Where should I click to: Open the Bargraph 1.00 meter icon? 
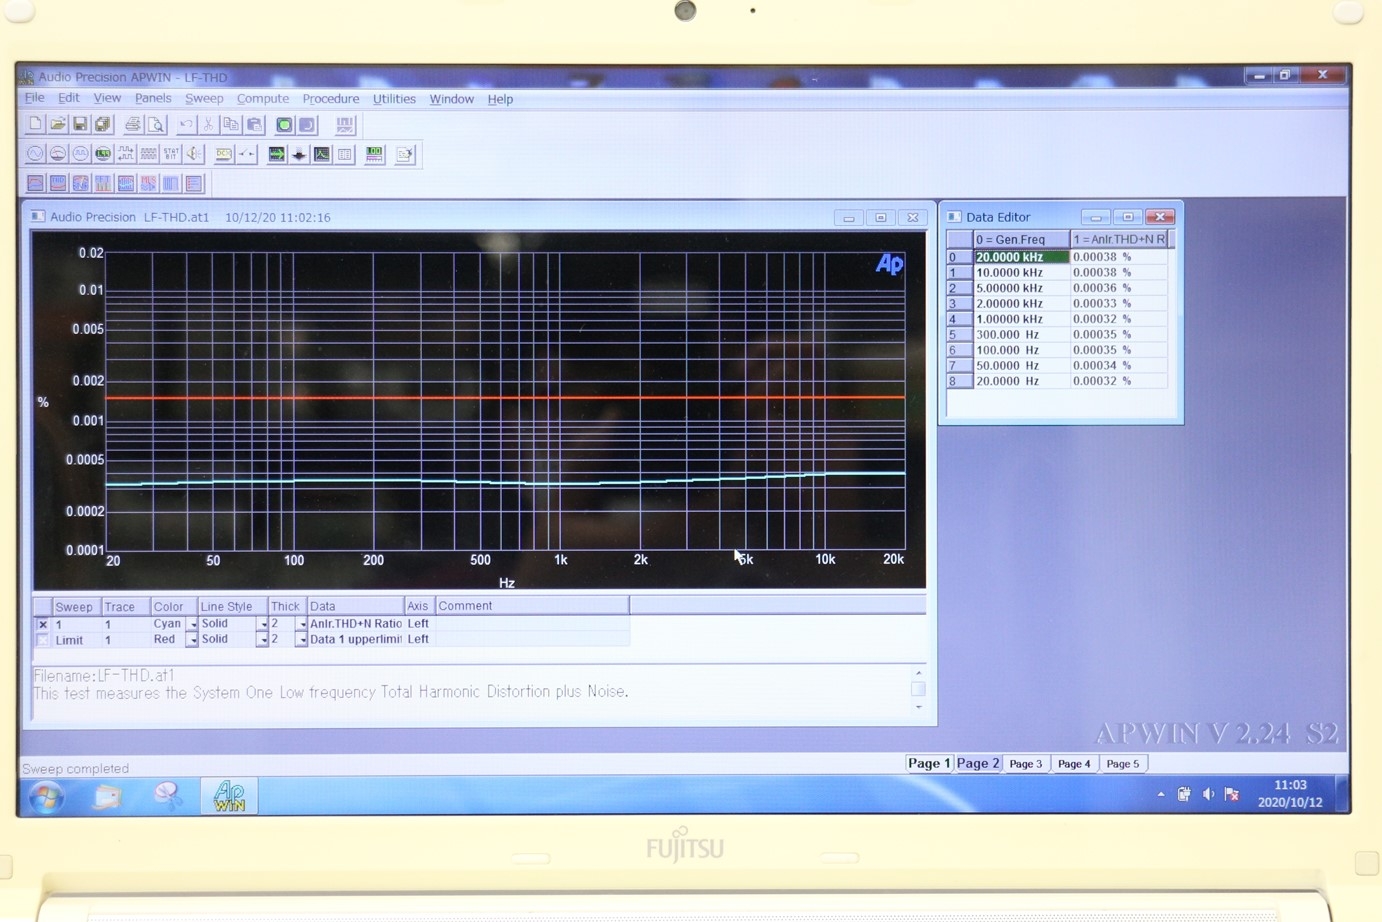374,154
